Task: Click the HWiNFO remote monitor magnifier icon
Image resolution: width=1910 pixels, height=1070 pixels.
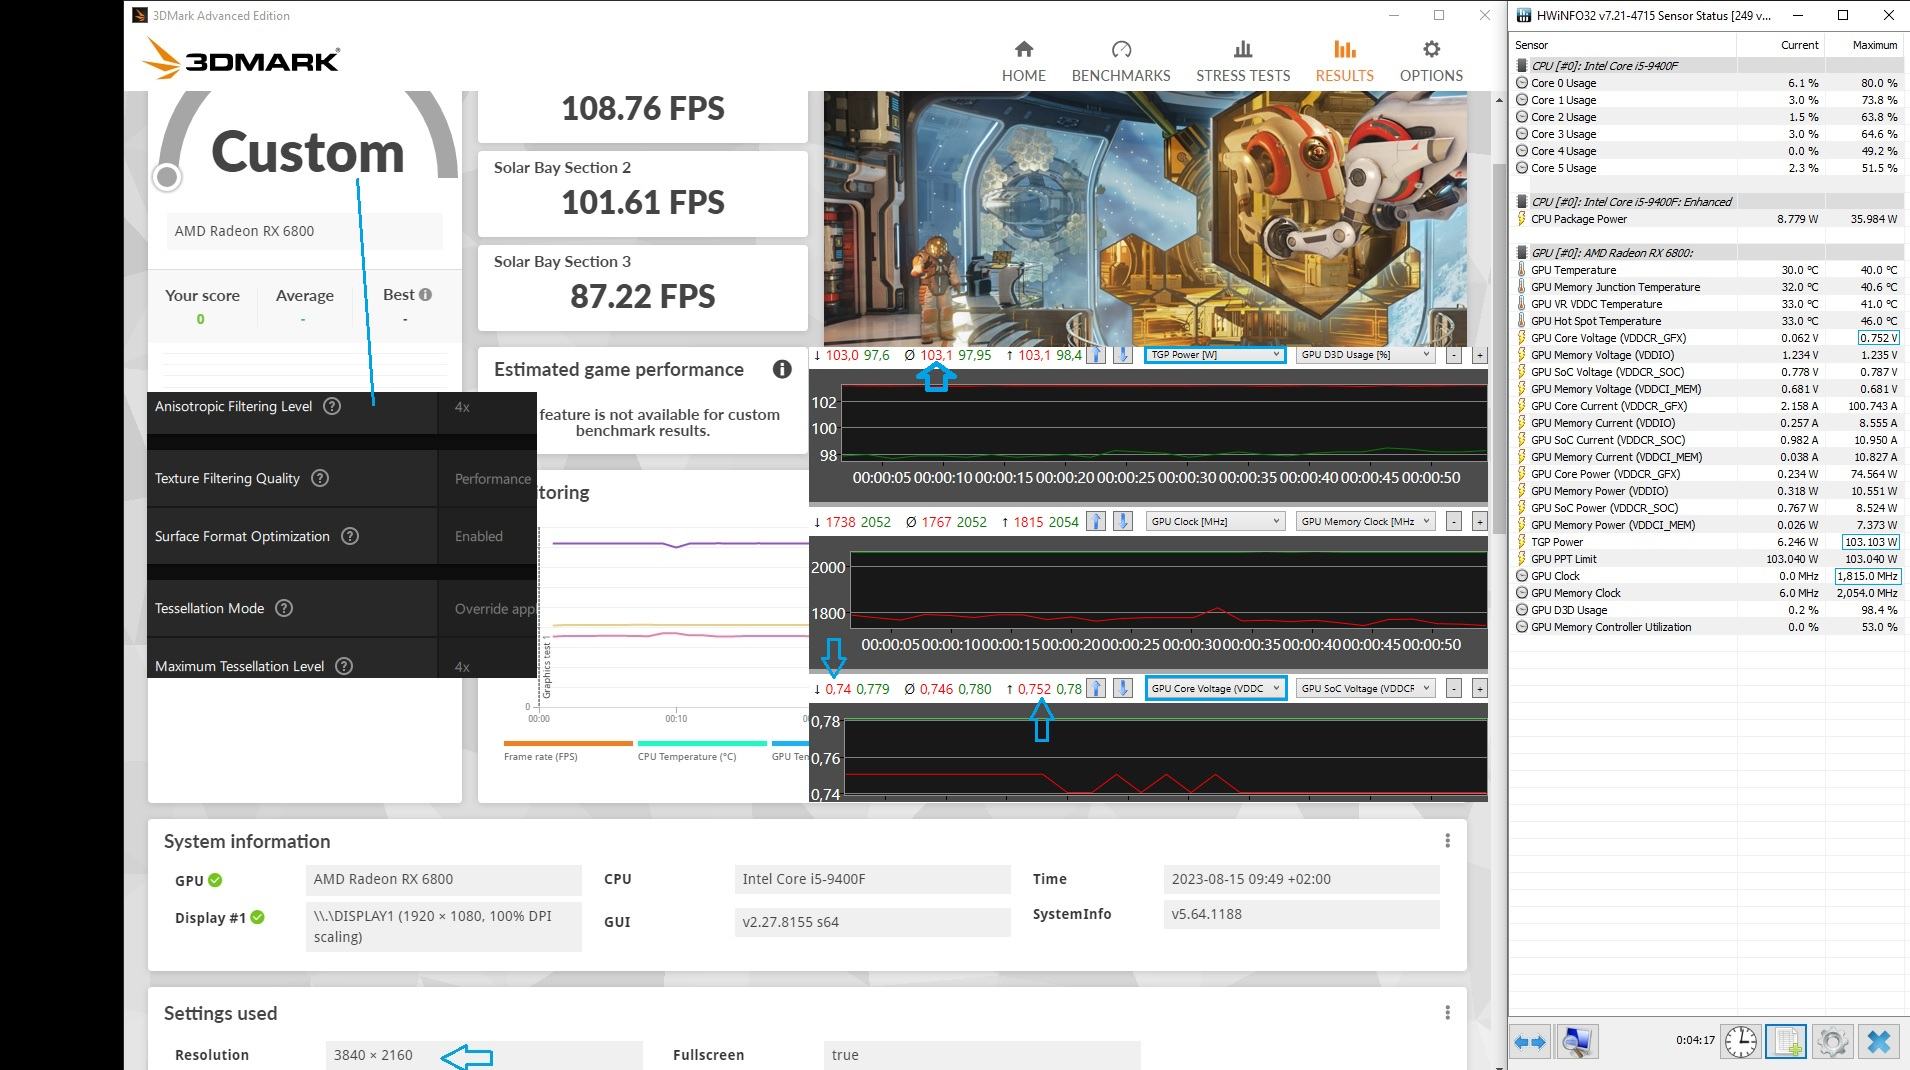Action: (x=1577, y=1042)
